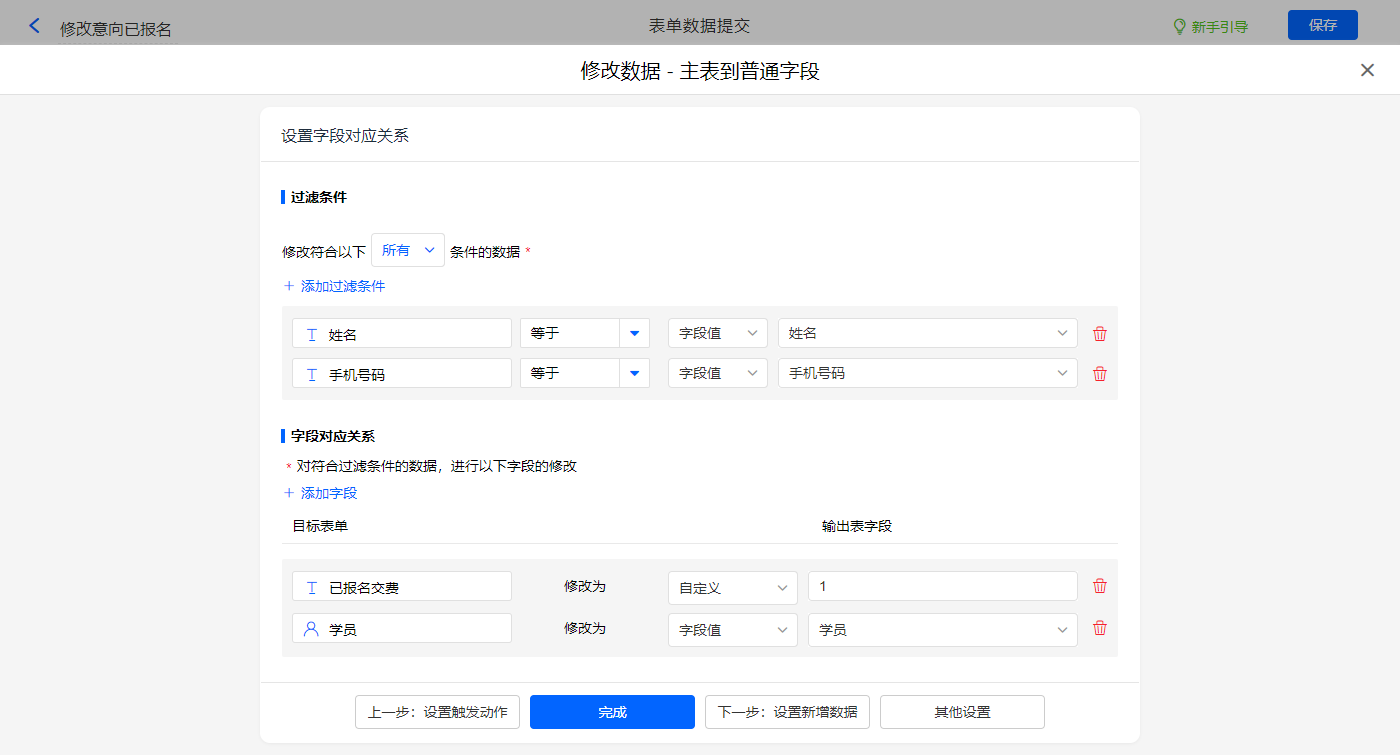Image resolution: width=1400 pixels, height=755 pixels.
Task: Open the 等于 operator dropdown for 手机号码
Action: pos(634,374)
